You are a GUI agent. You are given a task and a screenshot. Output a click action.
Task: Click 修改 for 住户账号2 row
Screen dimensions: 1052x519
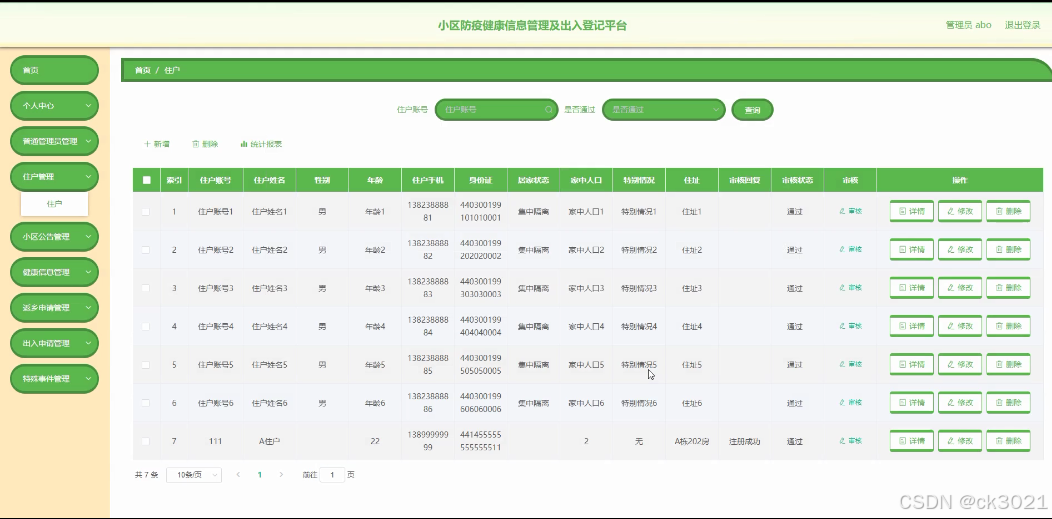(960, 249)
